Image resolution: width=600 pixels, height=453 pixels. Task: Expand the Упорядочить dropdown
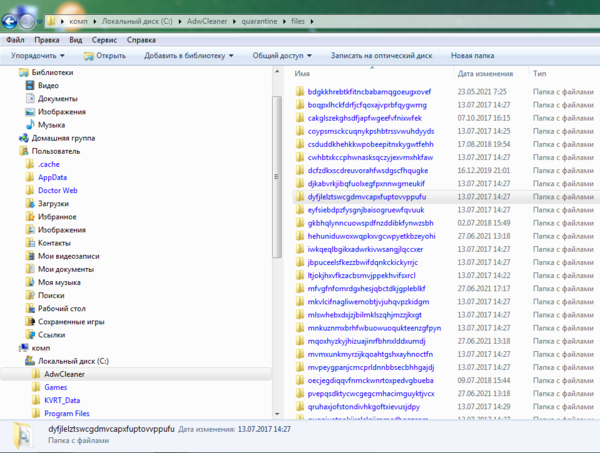(38, 56)
